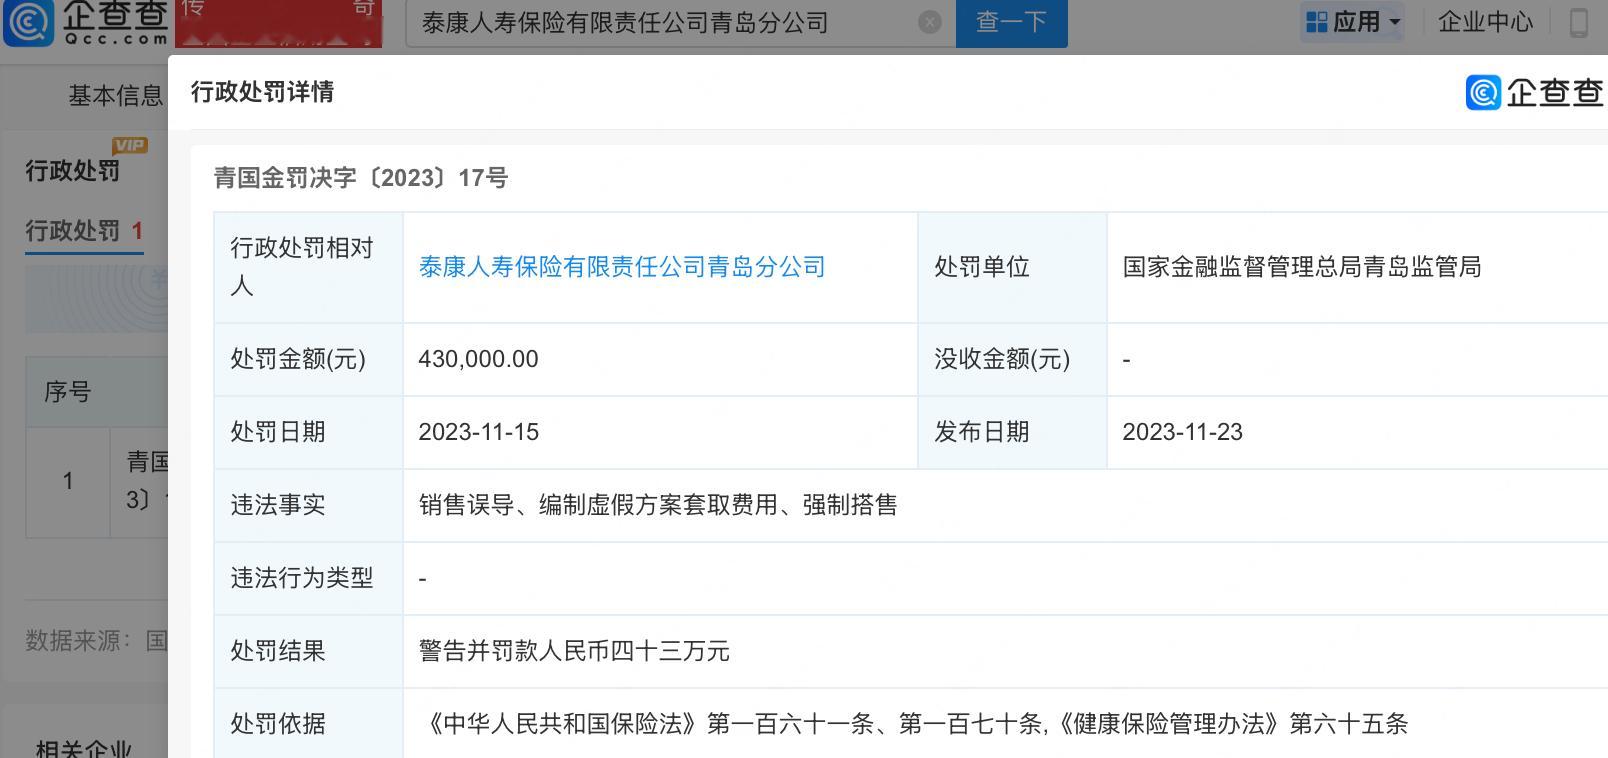Image resolution: width=1608 pixels, height=758 pixels.
Task: Click the 行政处罚详情 panel title
Action: coord(262,92)
